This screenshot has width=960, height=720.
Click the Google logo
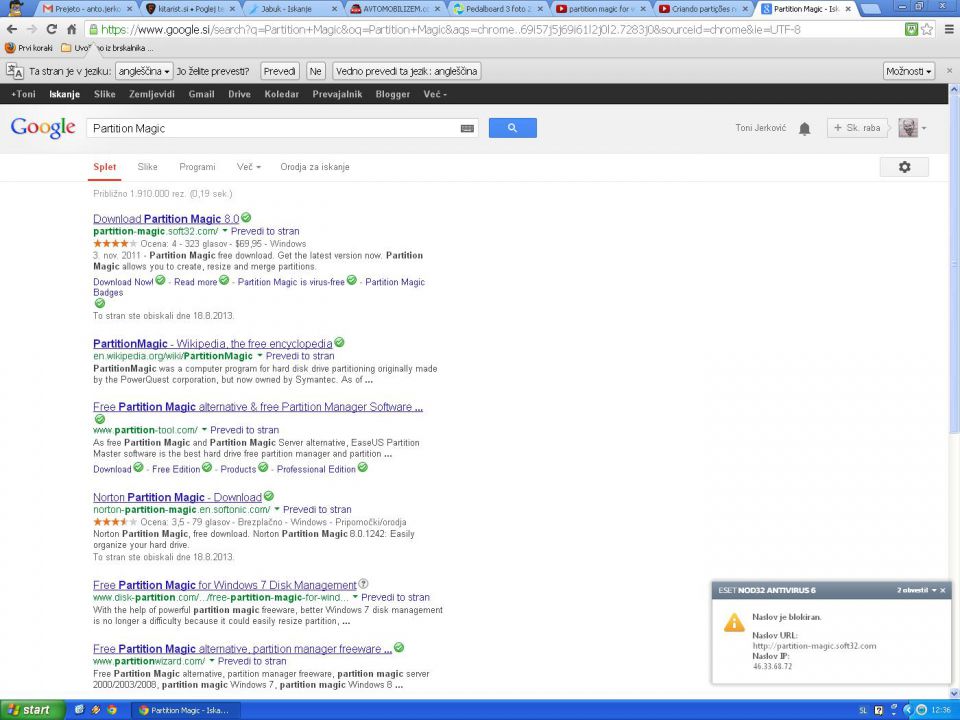coord(43,127)
